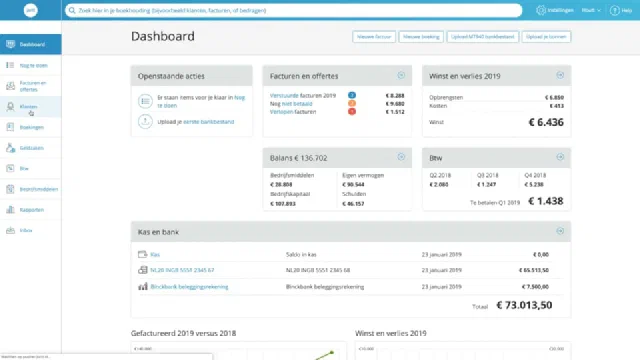This screenshot has width=640, height=360.
Task: Click 'Gefactureerd 2019 versus 2018' chart heading
Action: pos(183,333)
